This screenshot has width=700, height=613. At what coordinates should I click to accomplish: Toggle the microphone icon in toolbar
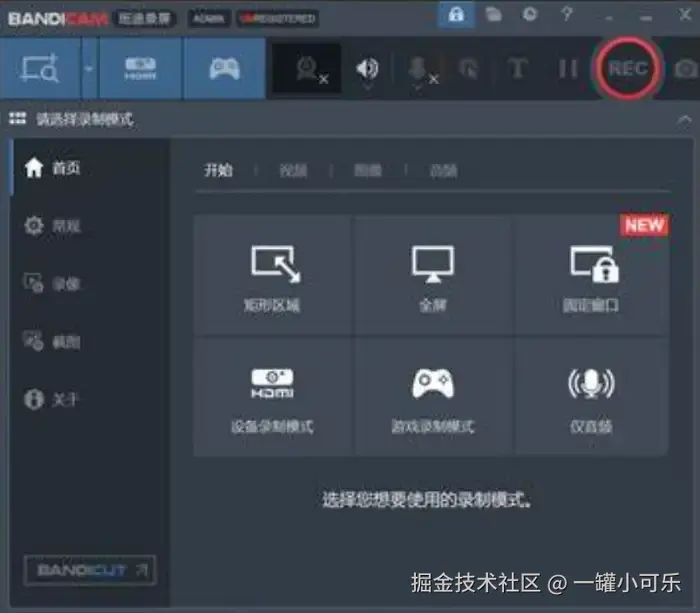coord(420,70)
